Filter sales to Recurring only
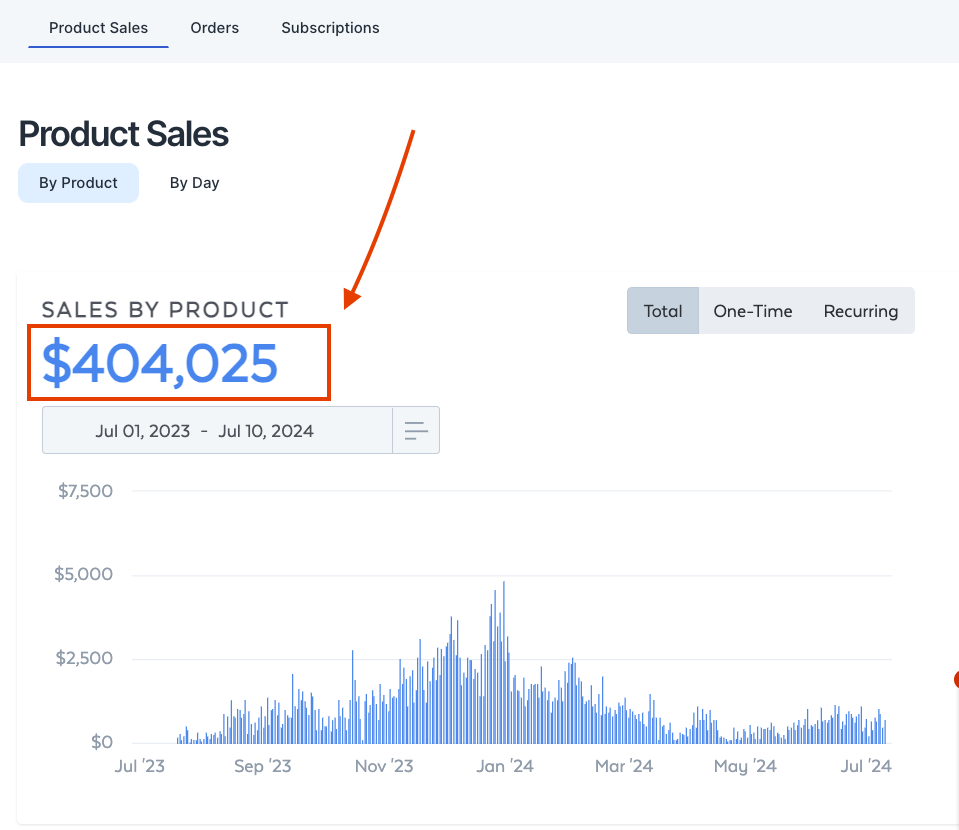 coord(860,310)
